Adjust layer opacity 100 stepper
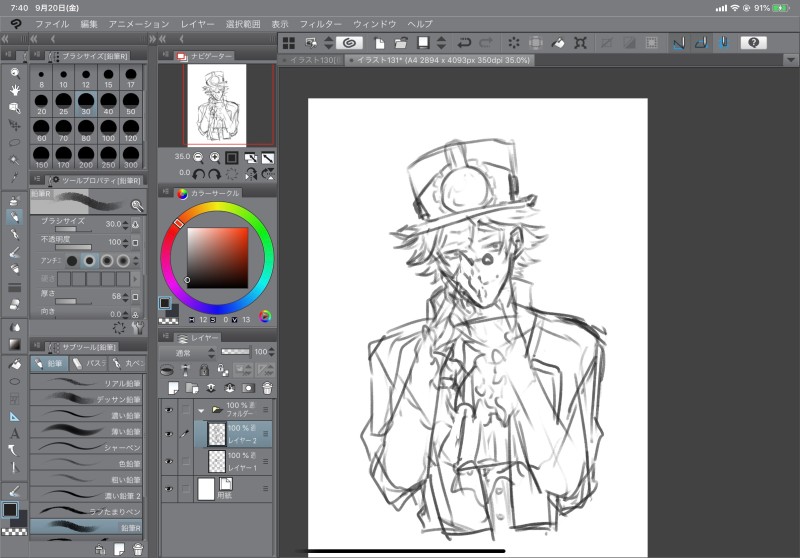 pyautogui.click(x=271, y=352)
